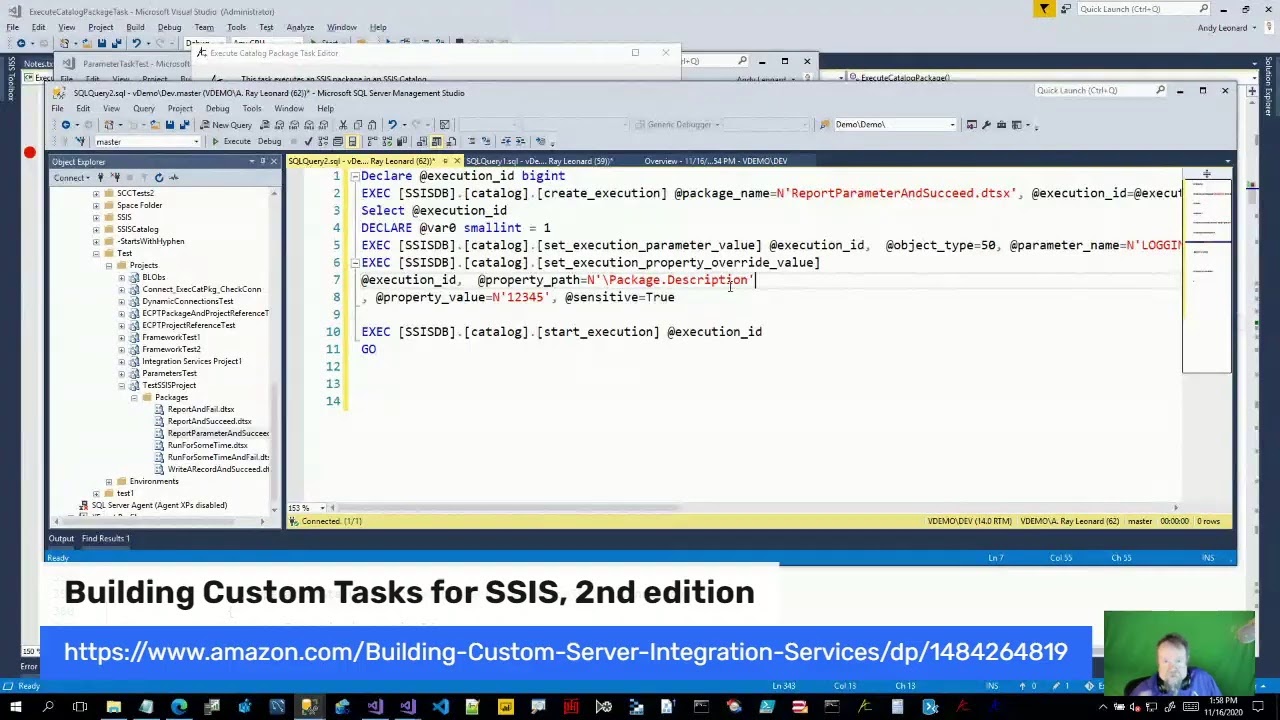This screenshot has height=720, width=1280.
Task: Open the Connect dropdown in Object Explorer
Action: [x=72, y=178]
